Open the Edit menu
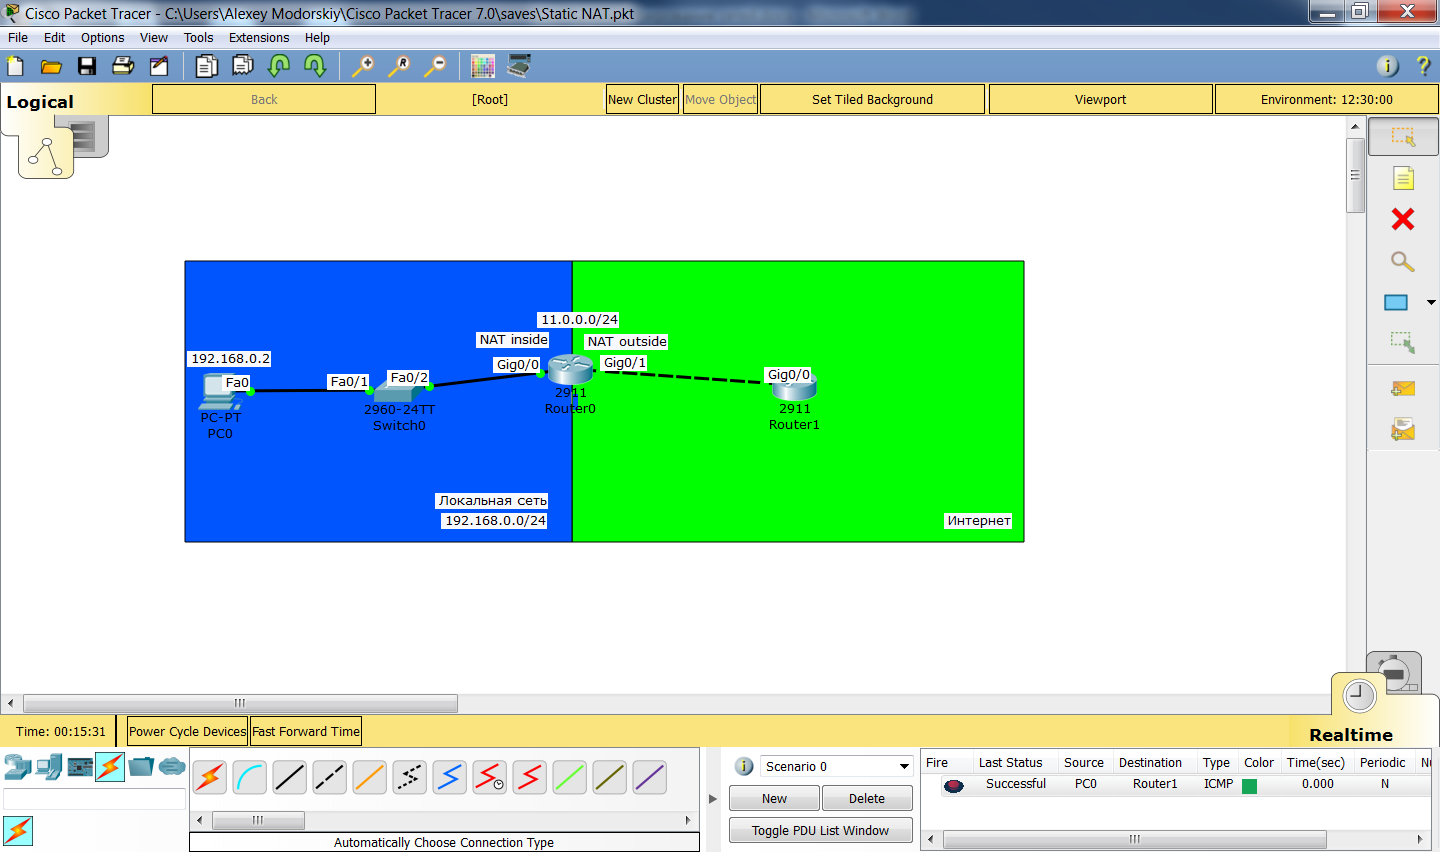 (x=54, y=38)
